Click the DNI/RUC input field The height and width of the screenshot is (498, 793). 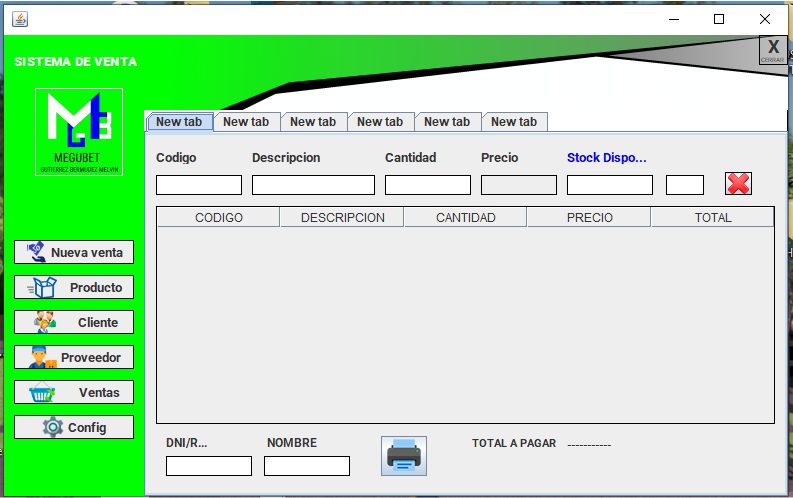(208, 466)
